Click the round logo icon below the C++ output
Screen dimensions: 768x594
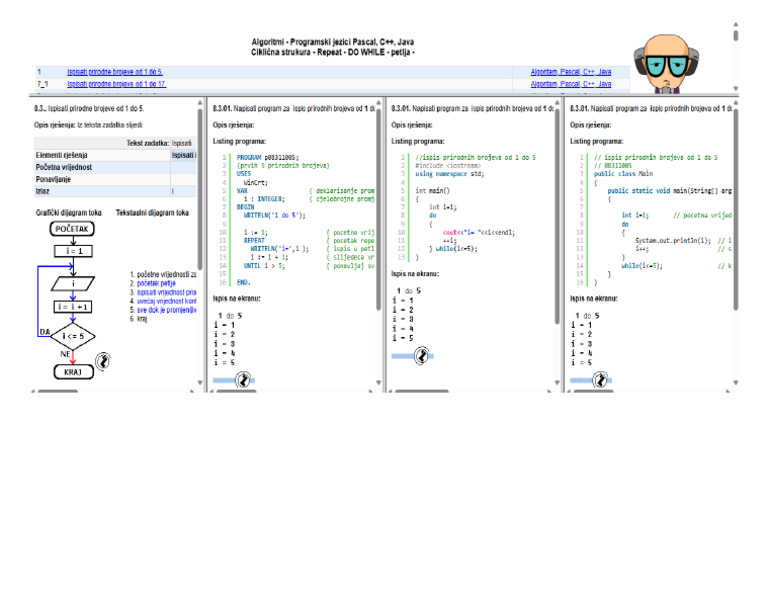(x=422, y=356)
